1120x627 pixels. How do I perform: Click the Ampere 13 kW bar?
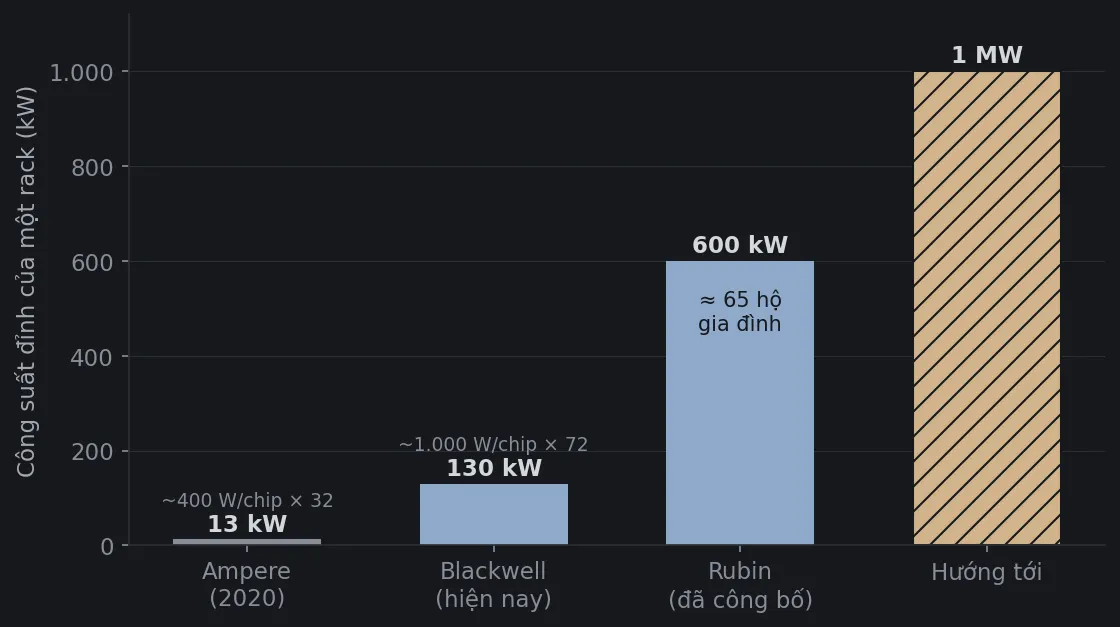click(247, 542)
